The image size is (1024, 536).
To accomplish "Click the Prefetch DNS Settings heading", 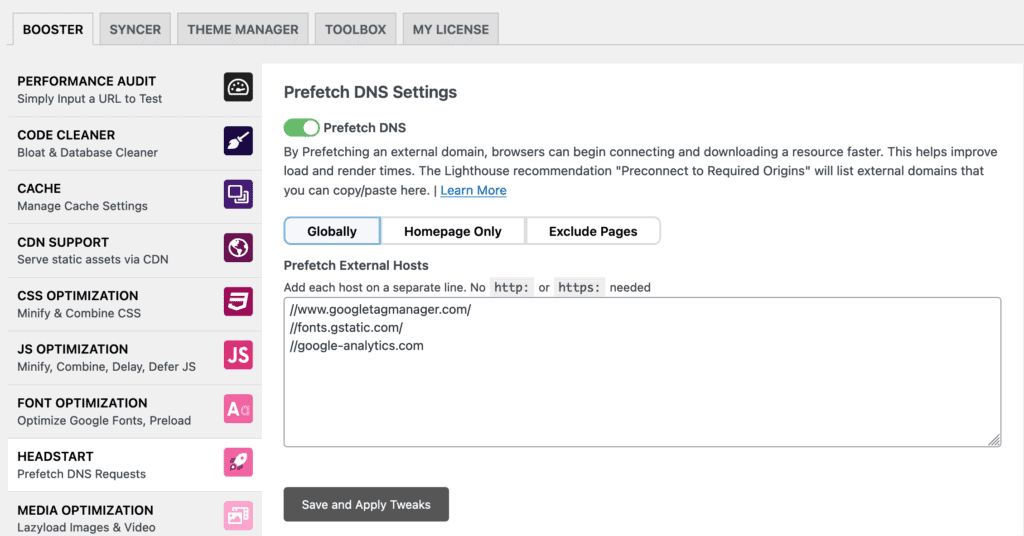I will click(x=370, y=92).
